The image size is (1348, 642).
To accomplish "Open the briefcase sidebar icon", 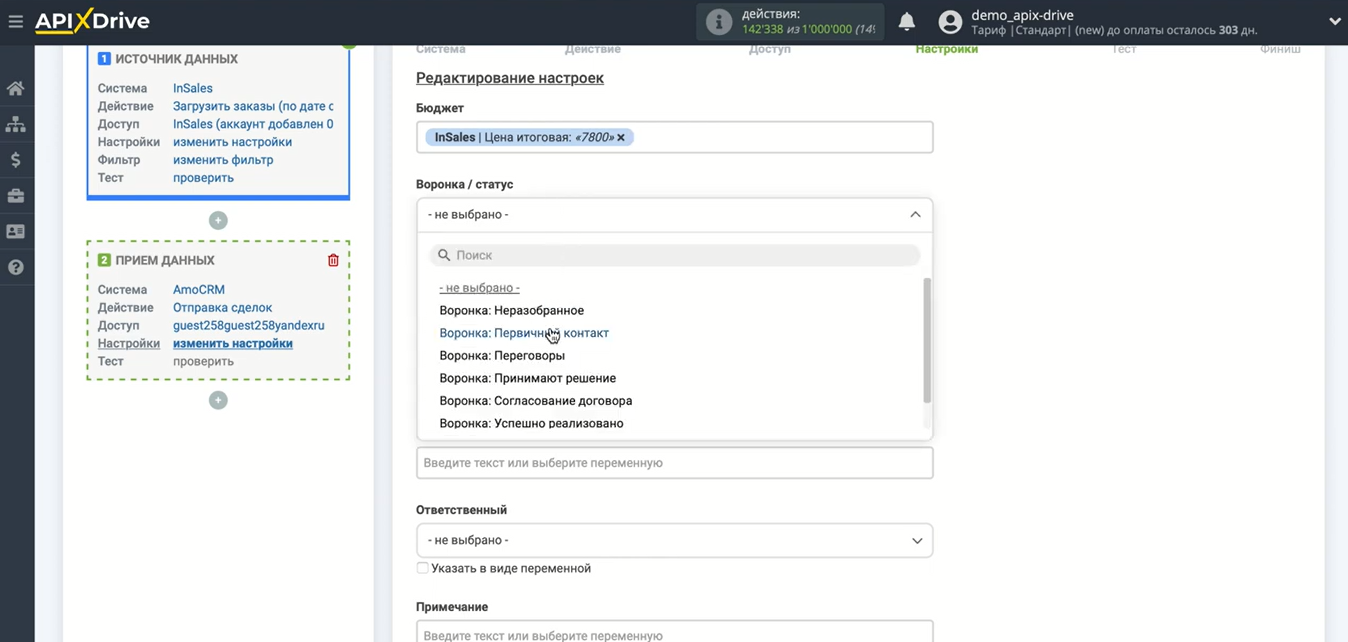I will (x=16, y=196).
